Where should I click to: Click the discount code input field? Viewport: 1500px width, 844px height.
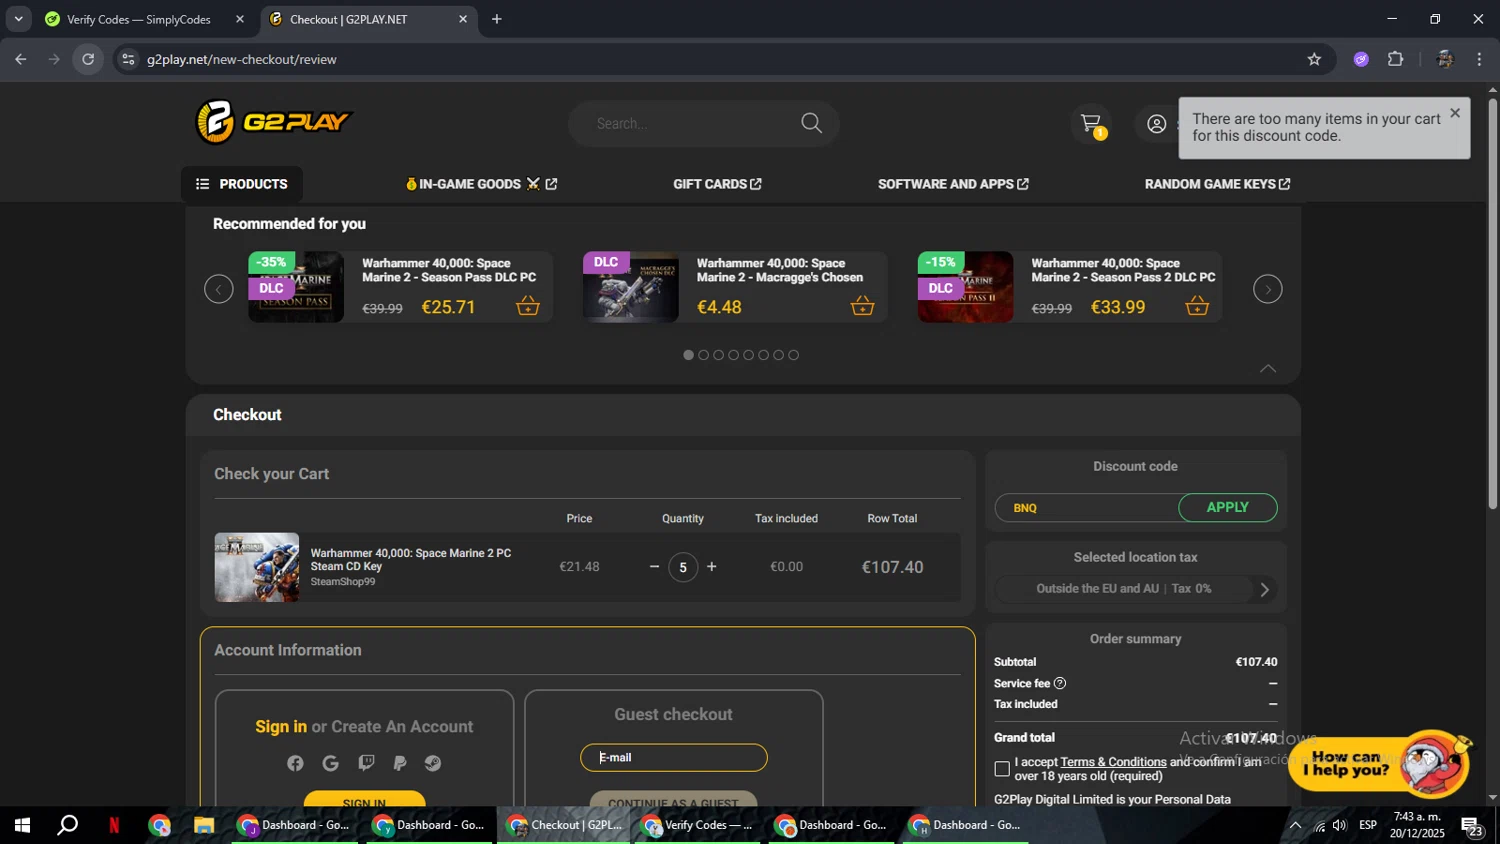pyautogui.click(x=1087, y=508)
